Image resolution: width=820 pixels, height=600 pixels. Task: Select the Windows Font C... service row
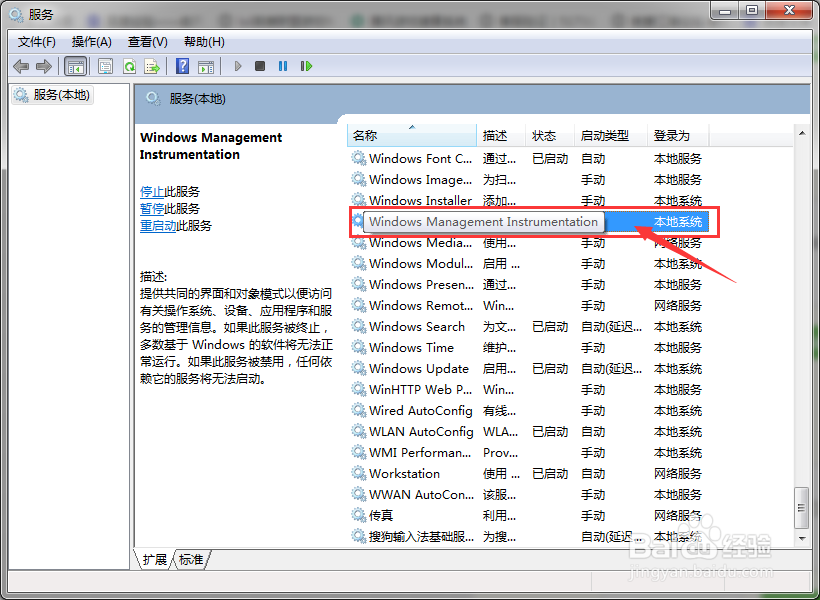click(x=527, y=159)
